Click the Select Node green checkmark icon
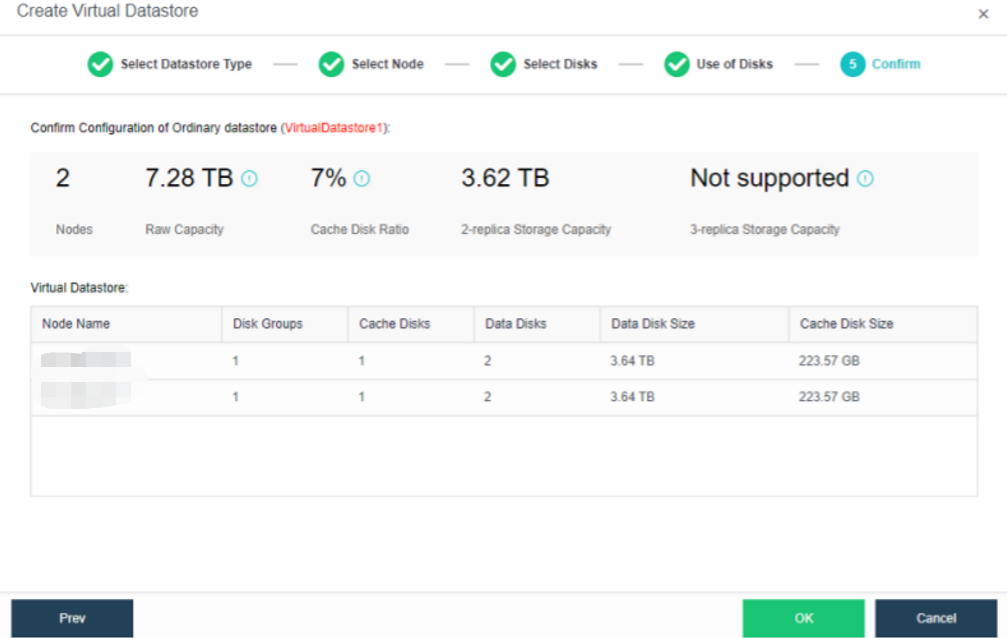 click(331, 64)
